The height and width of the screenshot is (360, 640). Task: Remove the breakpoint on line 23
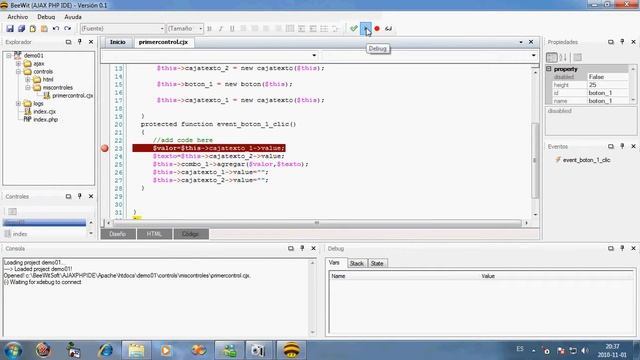105,148
